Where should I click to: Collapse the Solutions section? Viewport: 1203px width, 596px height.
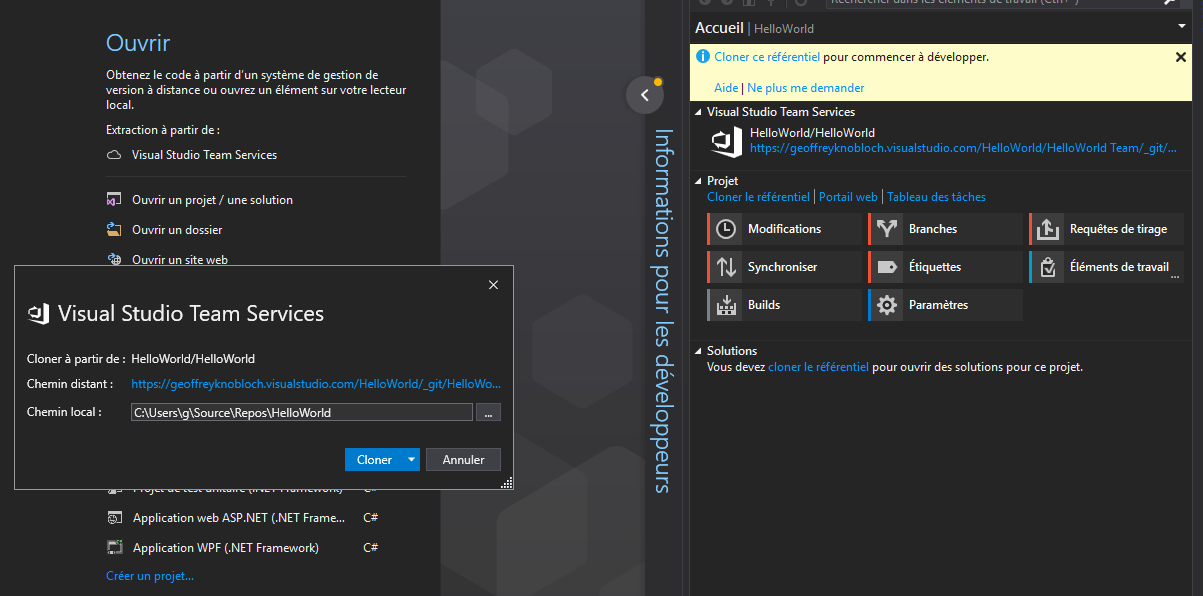tap(699, 351)
